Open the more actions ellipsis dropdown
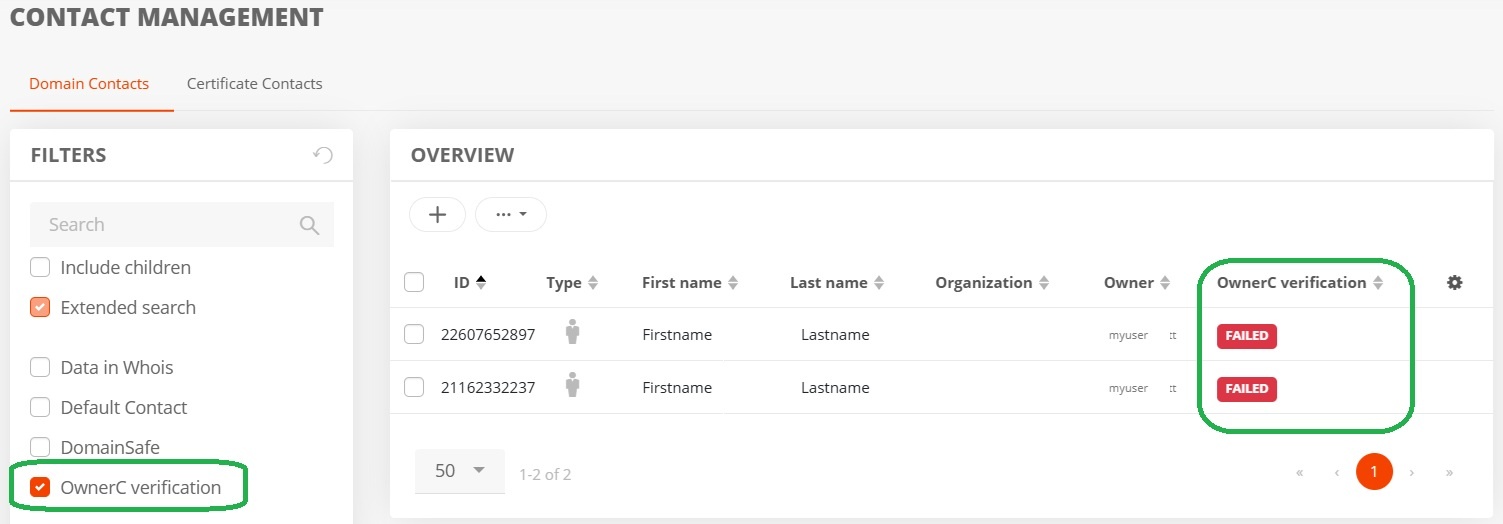Screen dimensions: 1503x524 point(511,214)
